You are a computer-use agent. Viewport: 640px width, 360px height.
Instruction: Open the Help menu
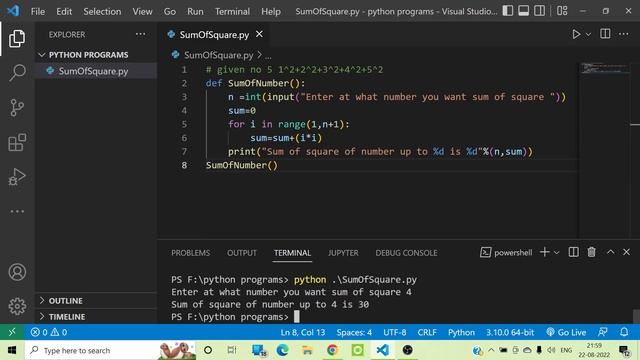pos(271,11)
